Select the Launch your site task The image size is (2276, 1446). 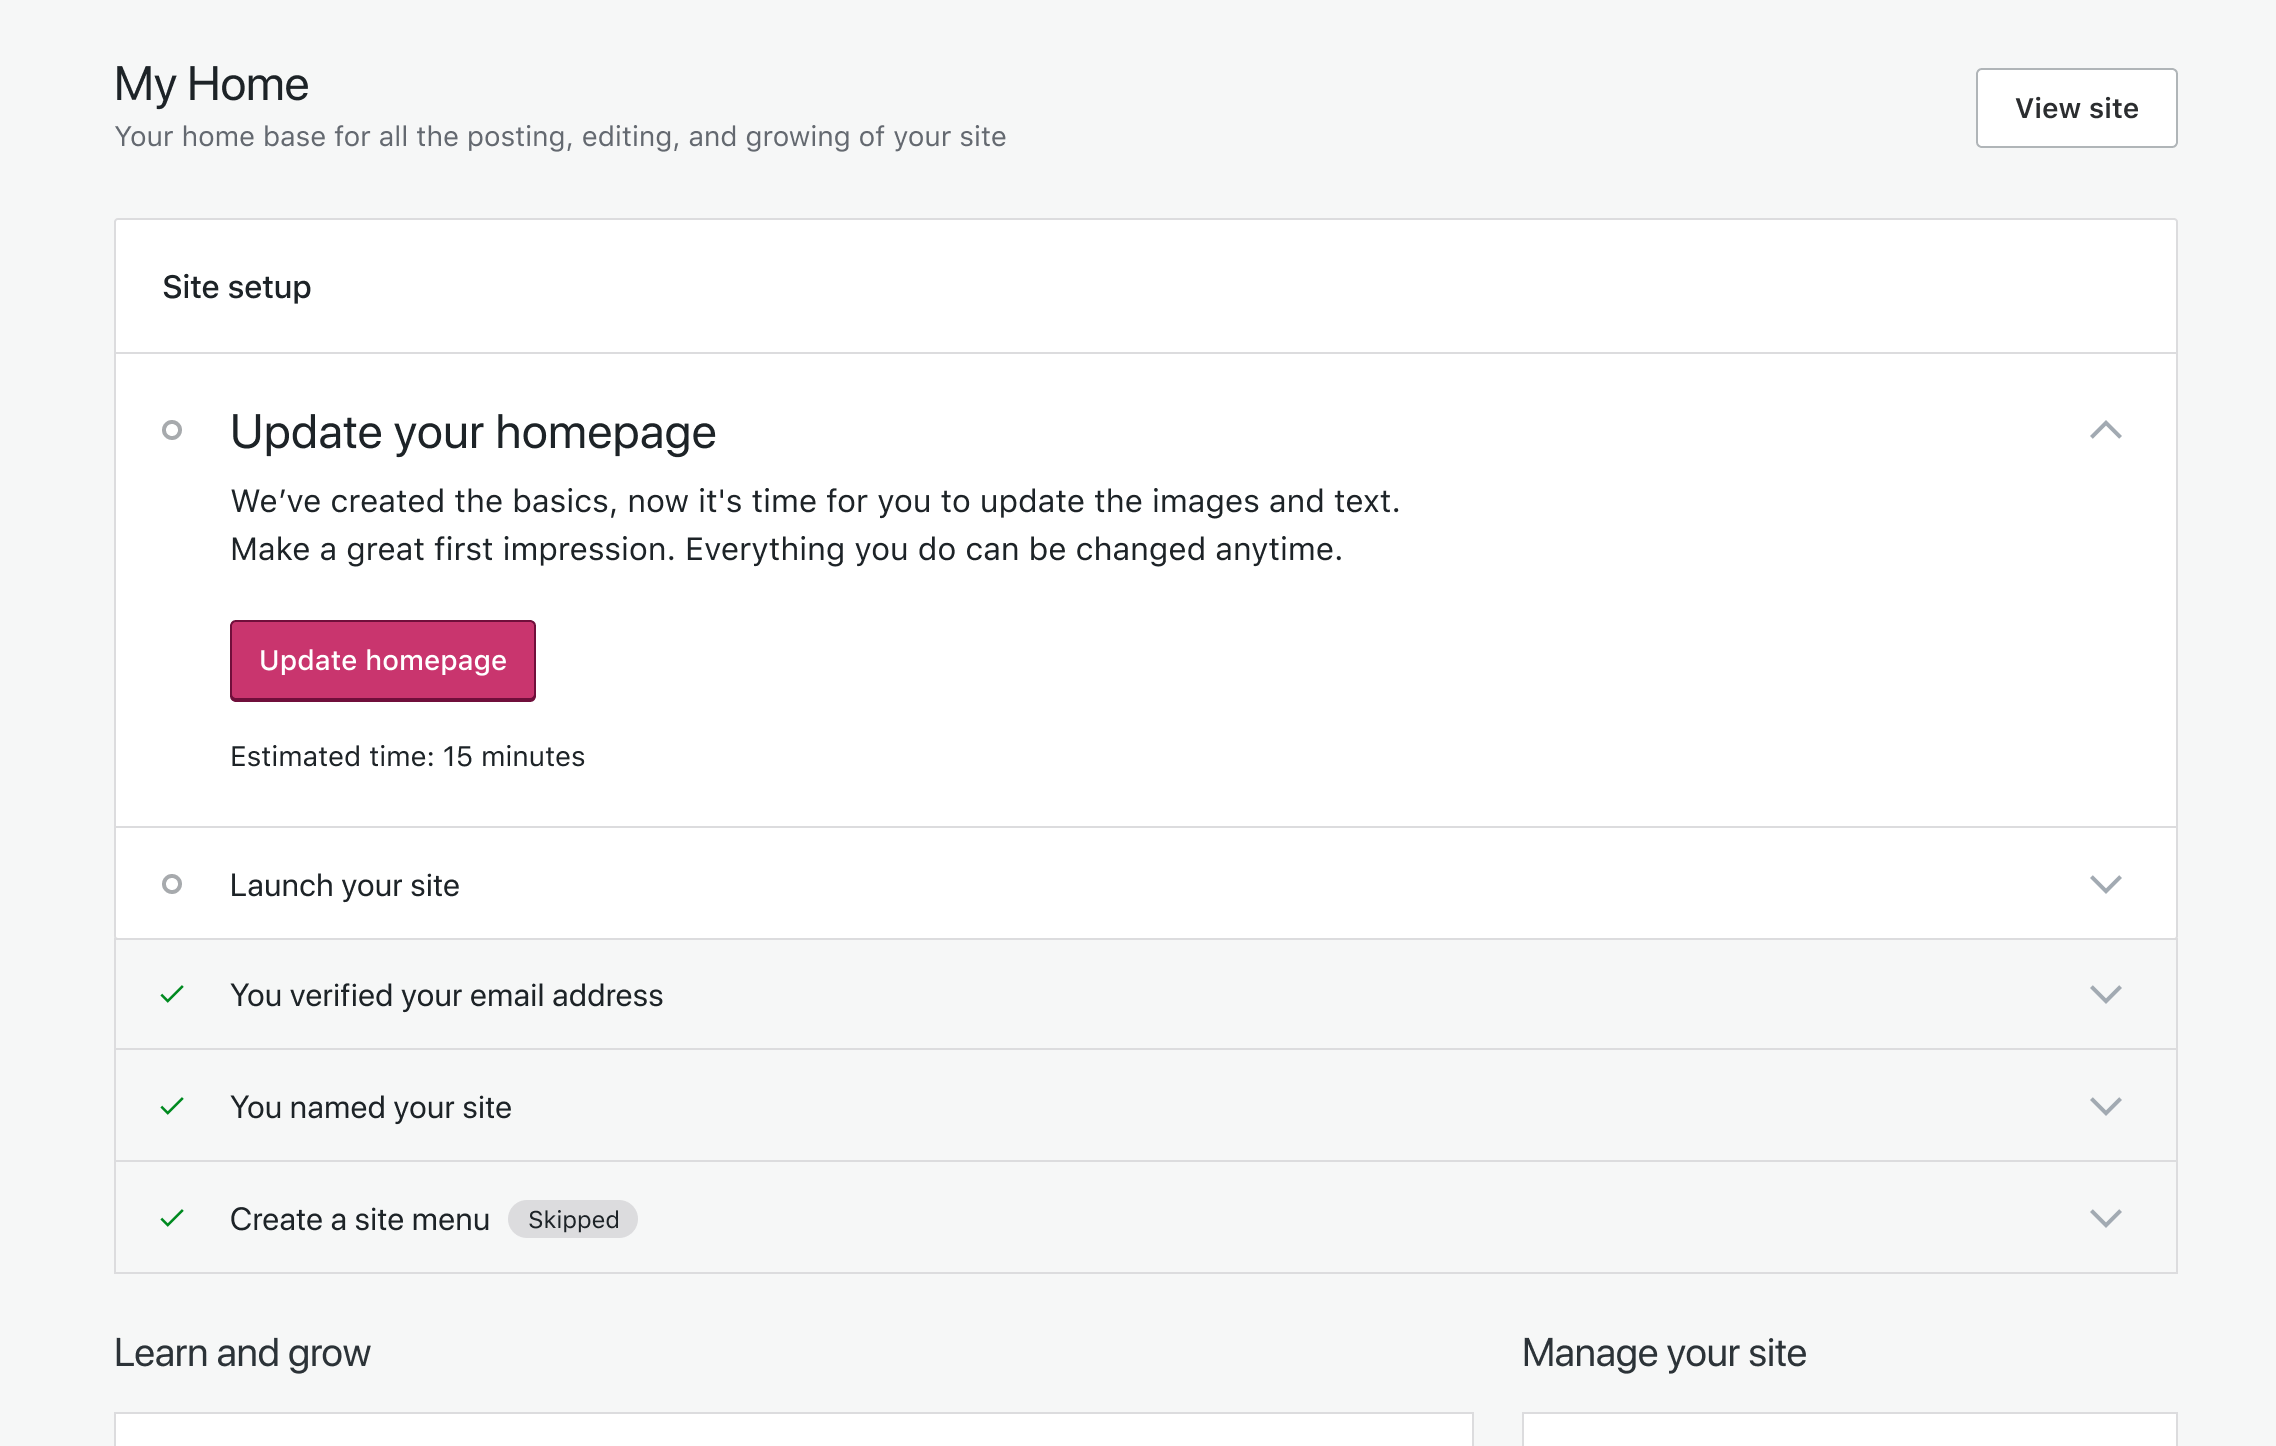[x=344, y=885]
